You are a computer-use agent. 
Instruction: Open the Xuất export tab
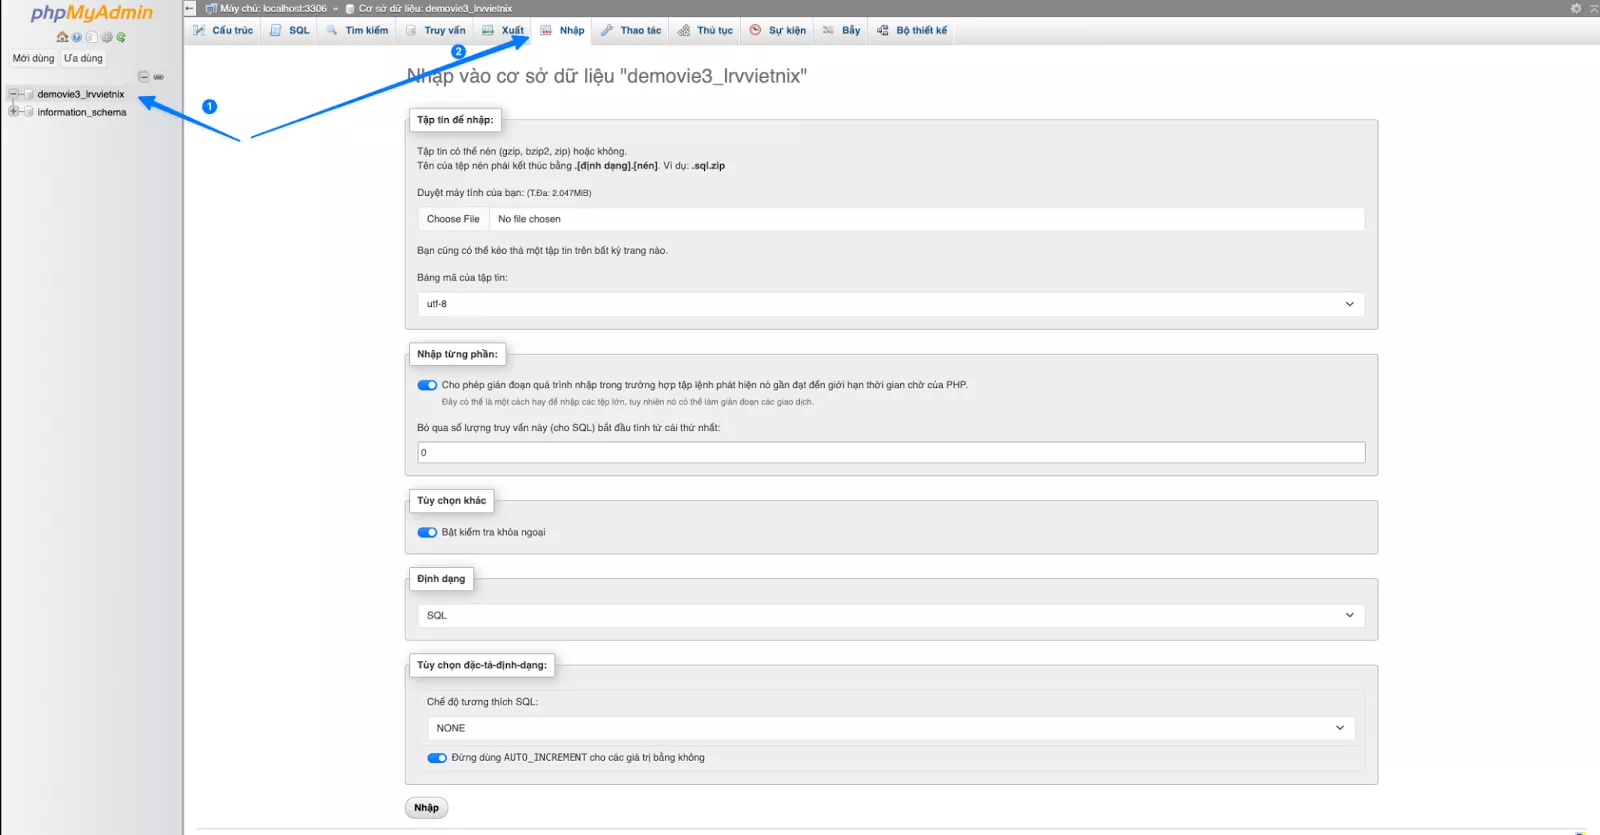(x=503, y=30)
